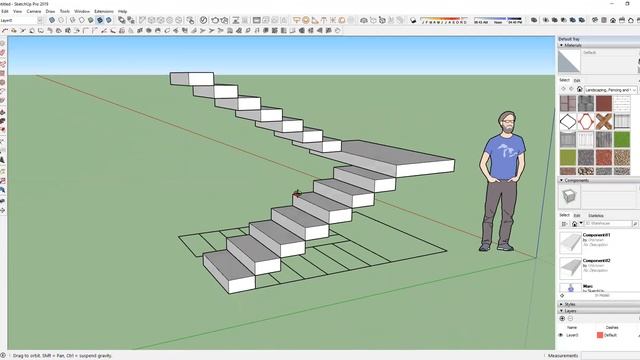Toggle Layer0 visibility eye

pos(560,335)
